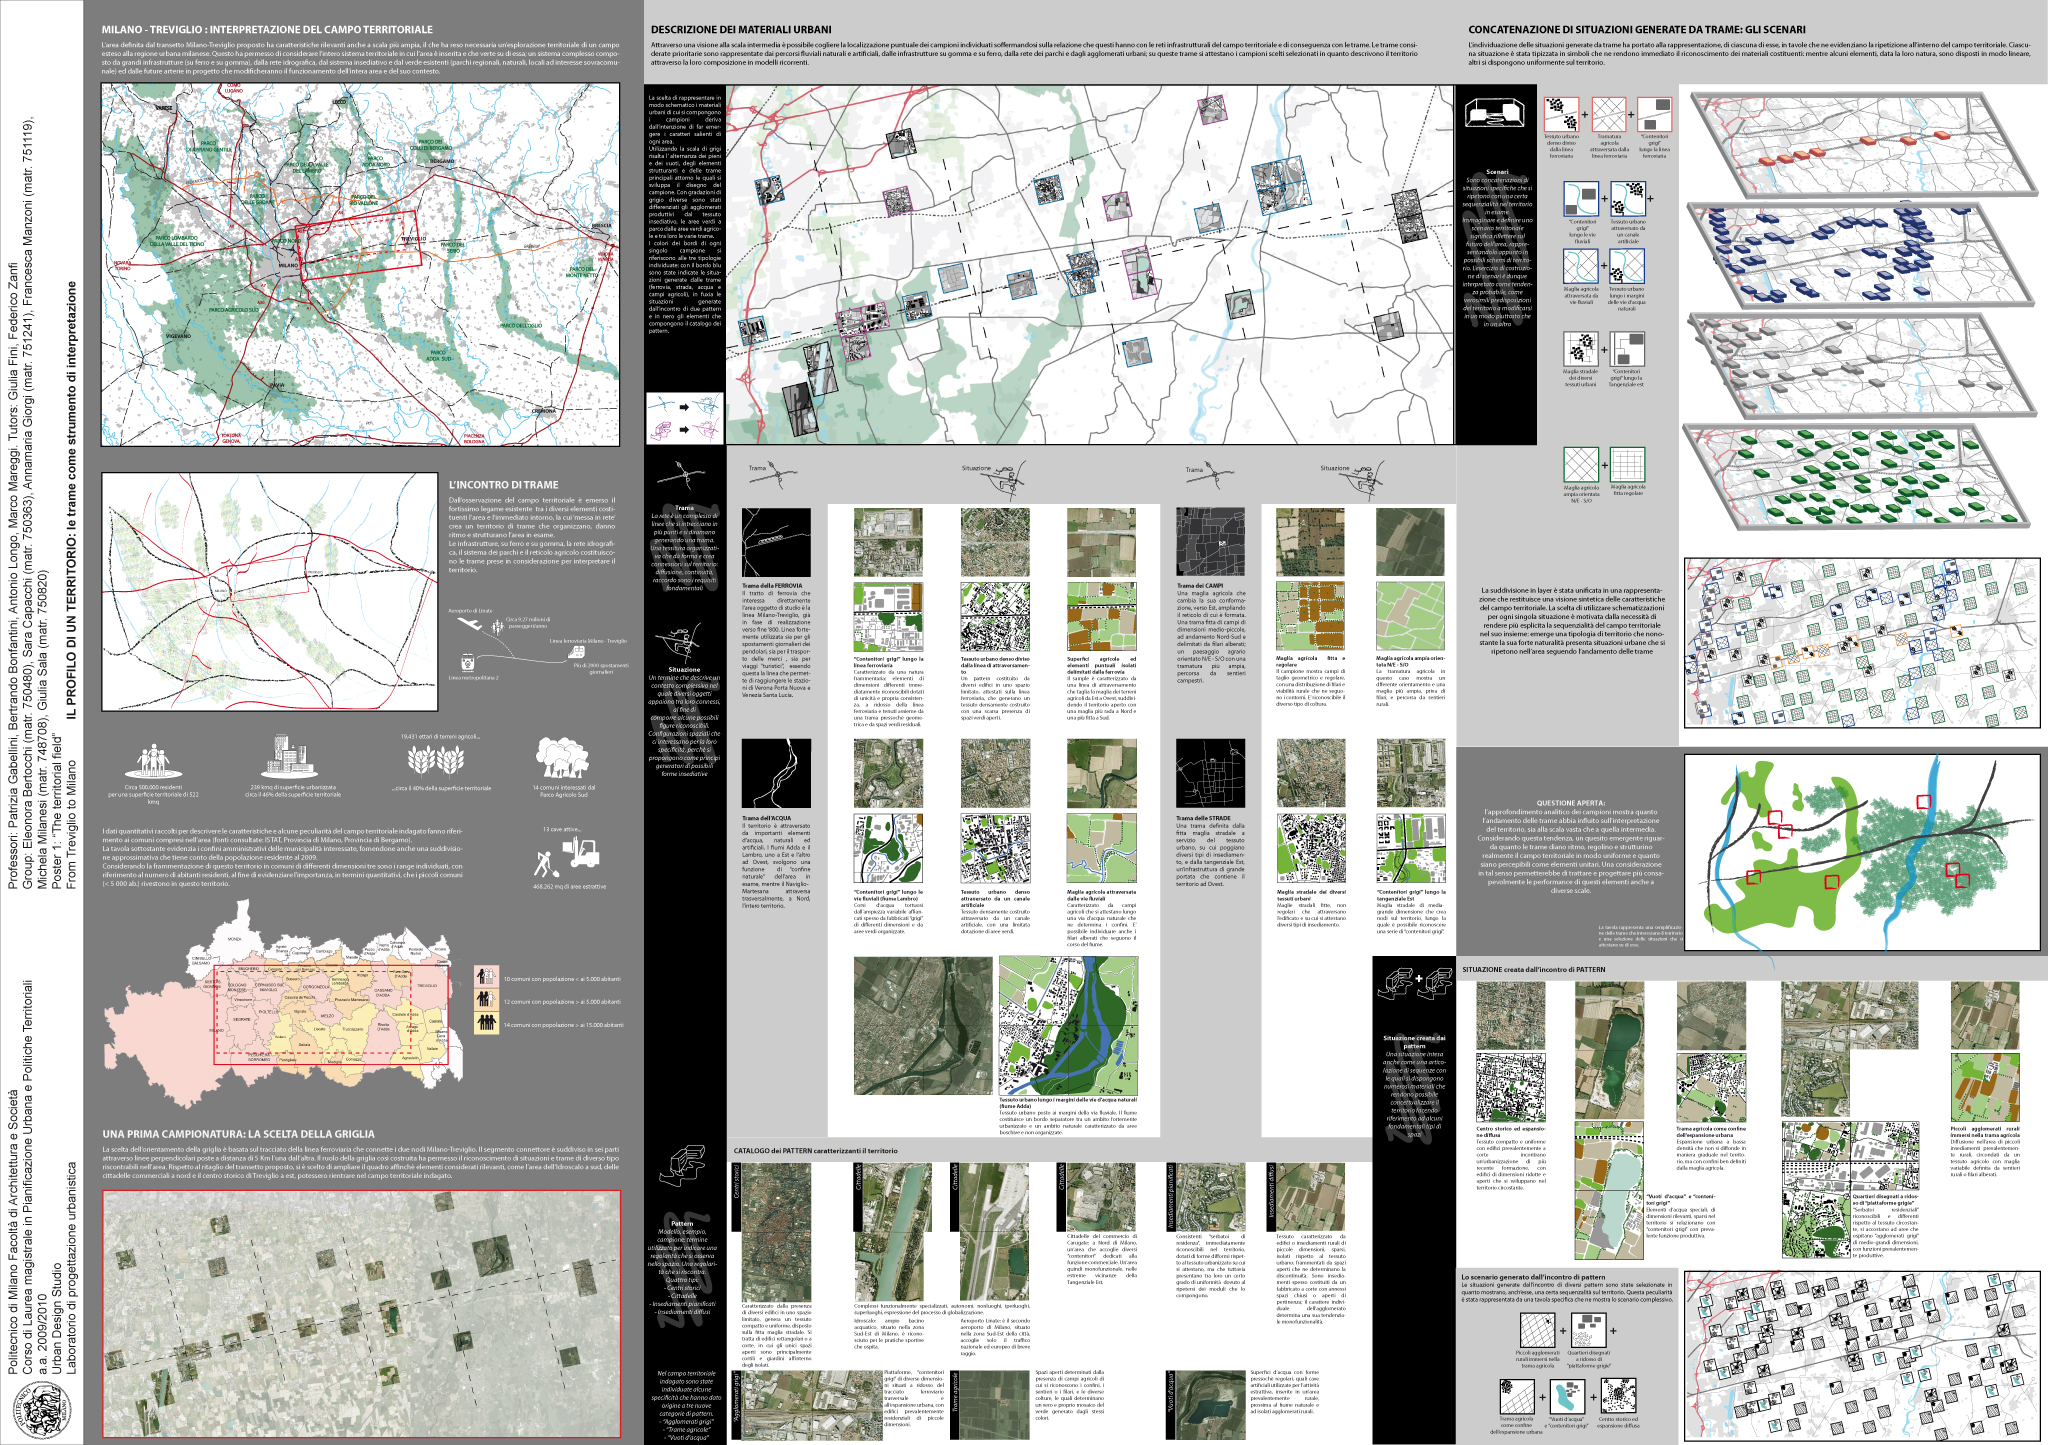This screenshot has width=2048, height=1445.
Task: Click the green-framed 'Maglia agricola ampia orientata N/E - S/O' symbol
Action: (1581, 465)
